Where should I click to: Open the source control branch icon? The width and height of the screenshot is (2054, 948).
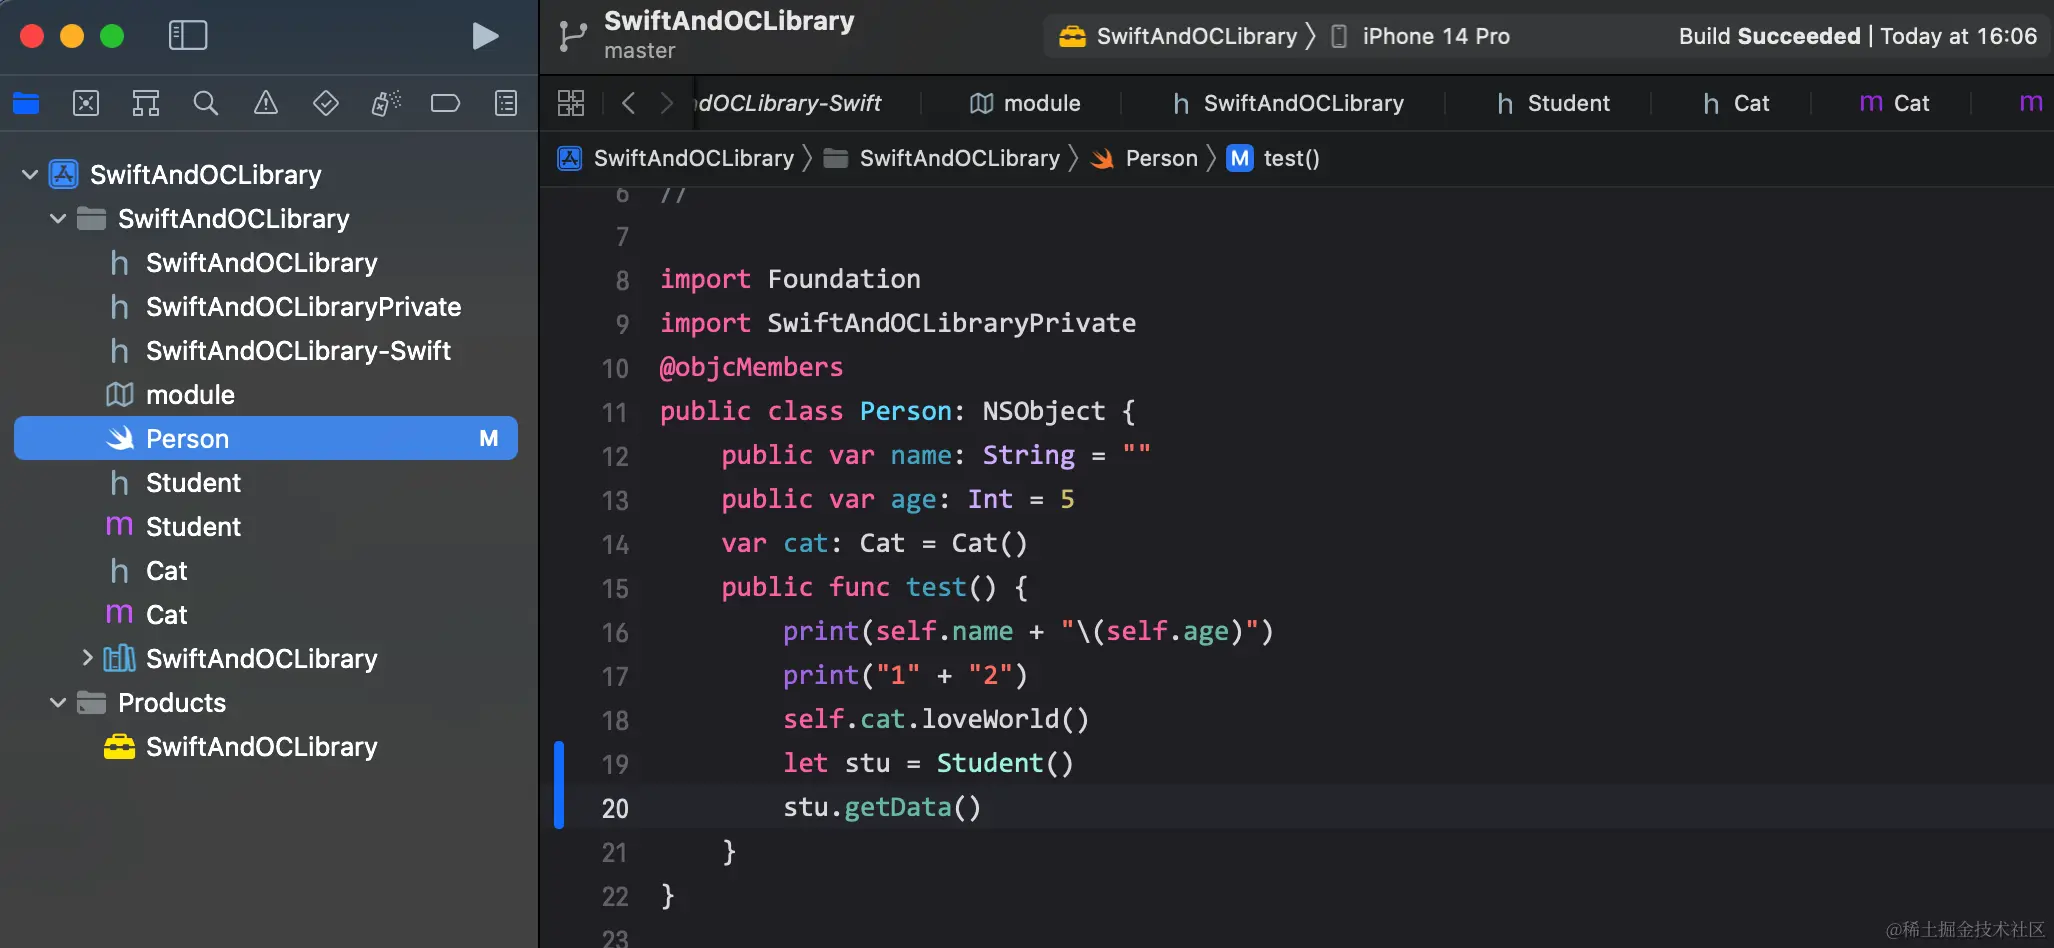pos(573,36)
